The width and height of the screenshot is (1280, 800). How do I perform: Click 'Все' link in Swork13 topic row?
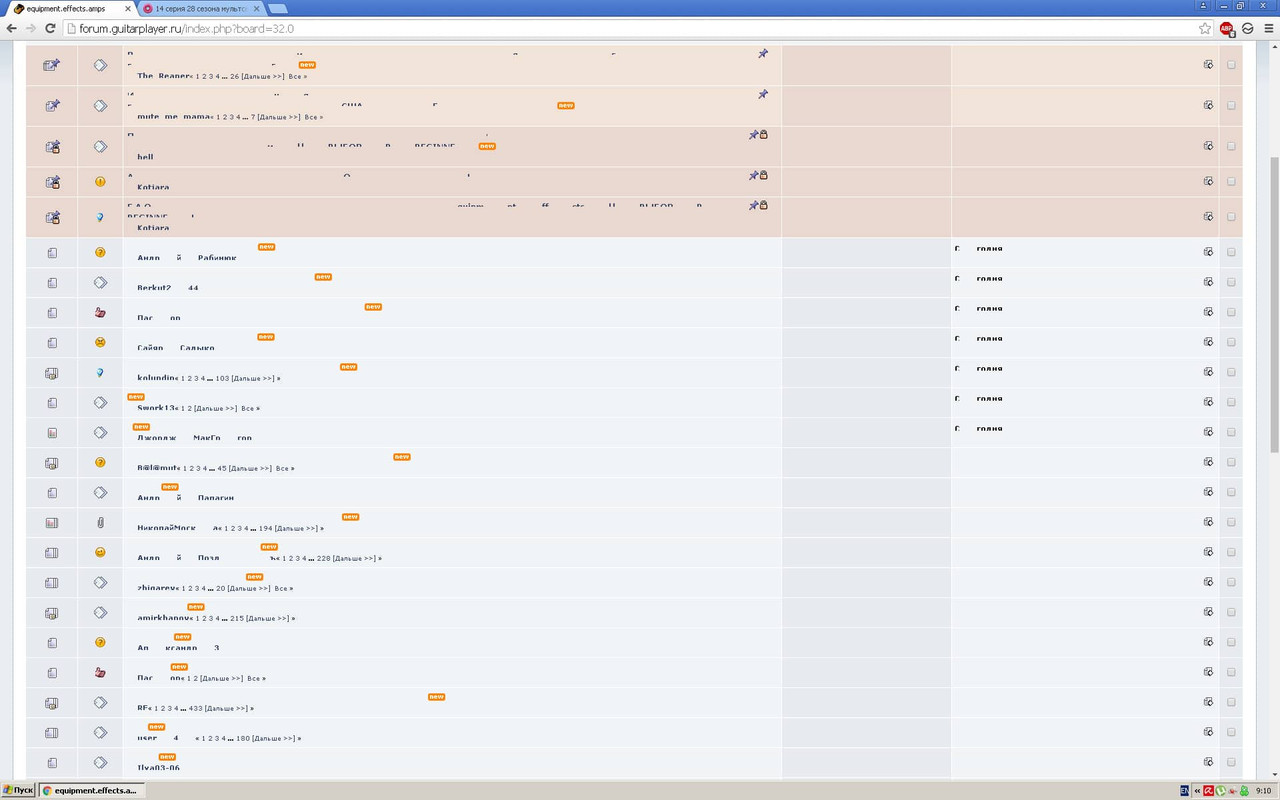(248, 409)
